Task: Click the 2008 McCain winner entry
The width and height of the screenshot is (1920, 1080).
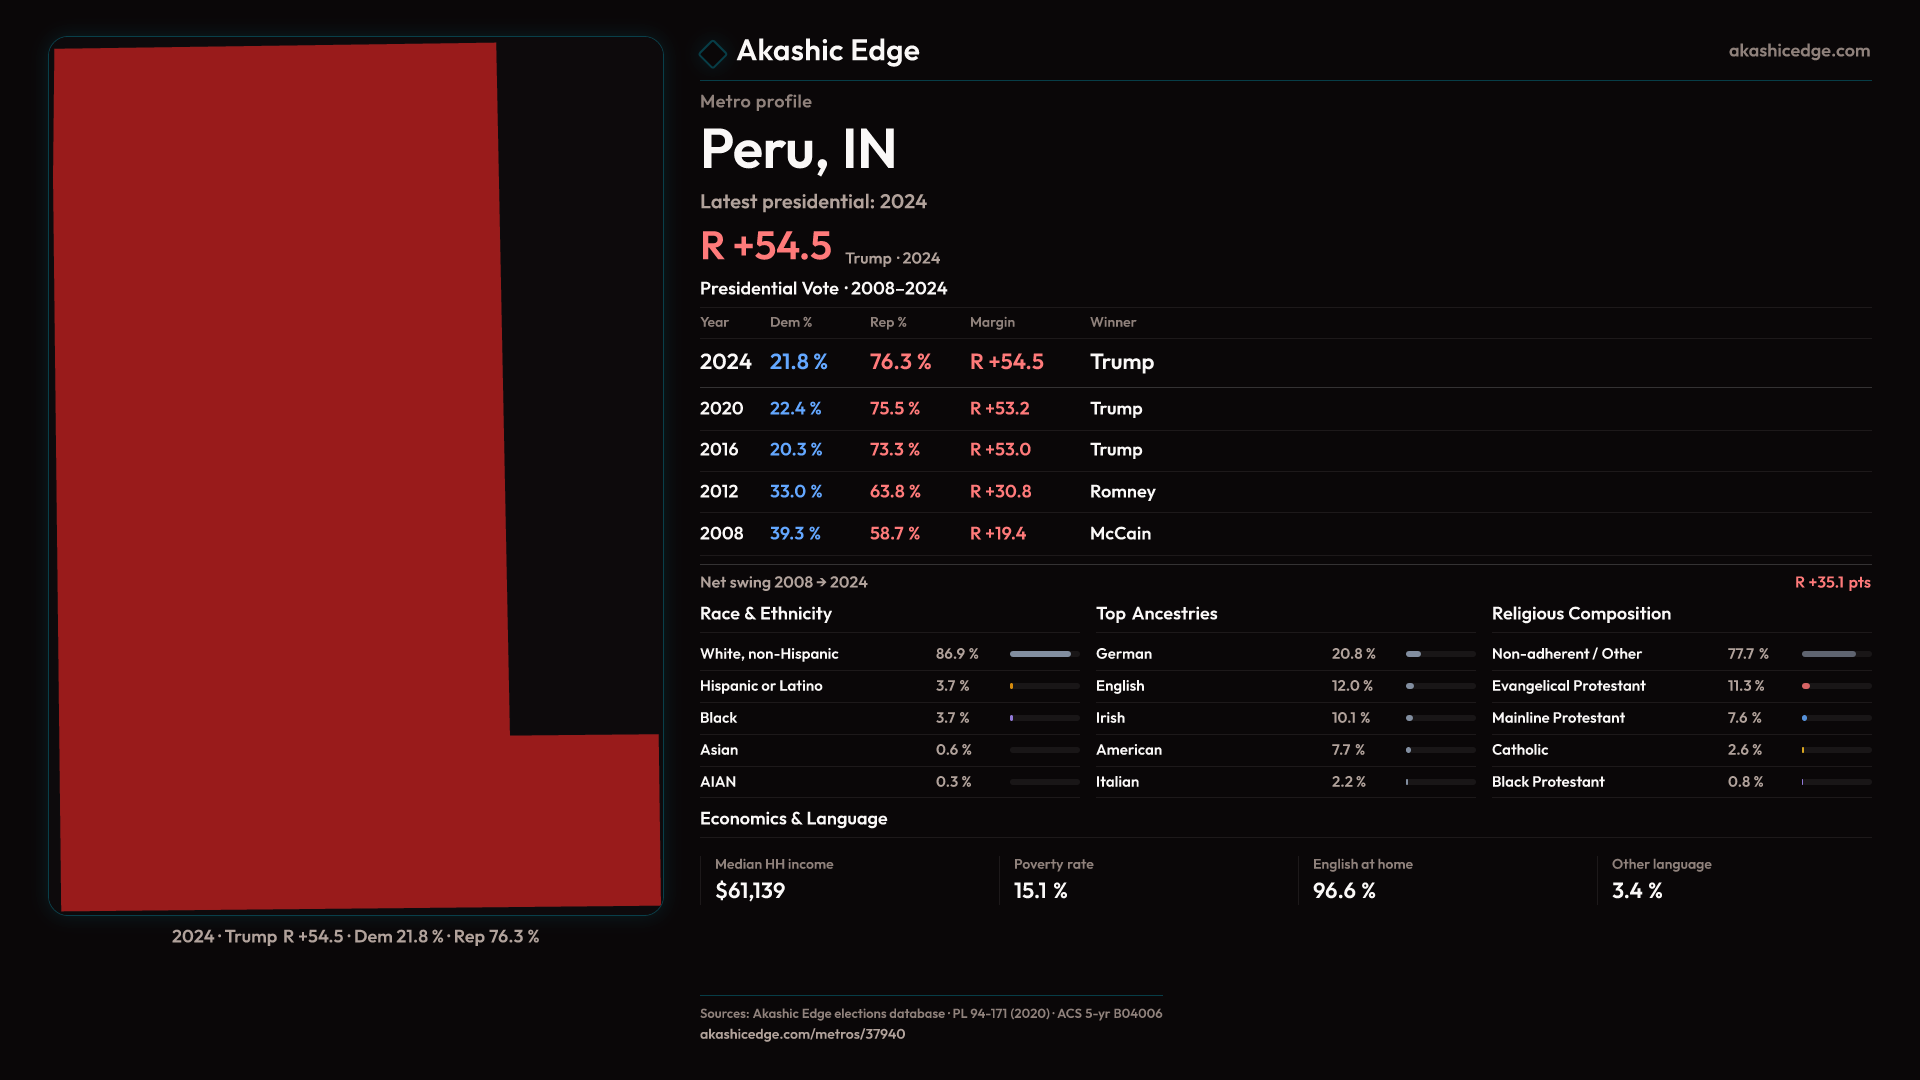Action: point(1120,534)
